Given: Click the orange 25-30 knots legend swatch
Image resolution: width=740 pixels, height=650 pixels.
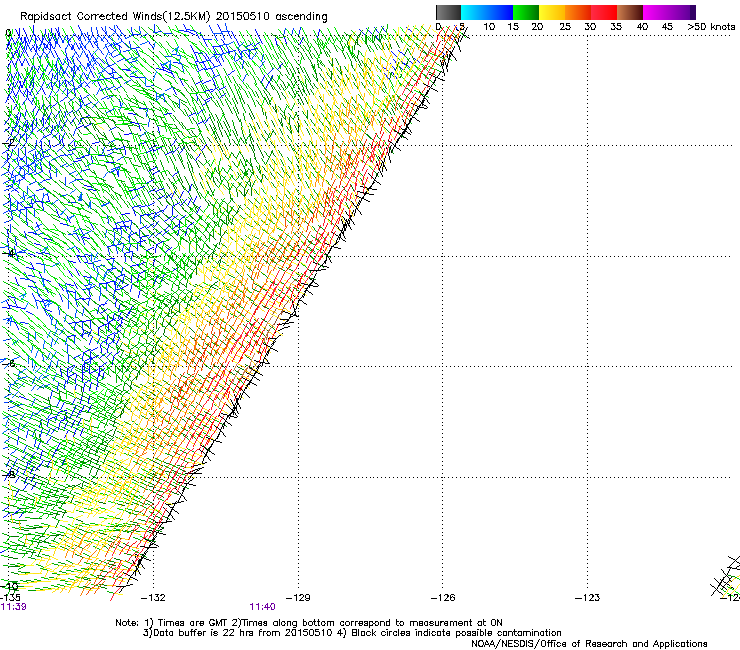Looking at the screenshot, I should point(578,12).
